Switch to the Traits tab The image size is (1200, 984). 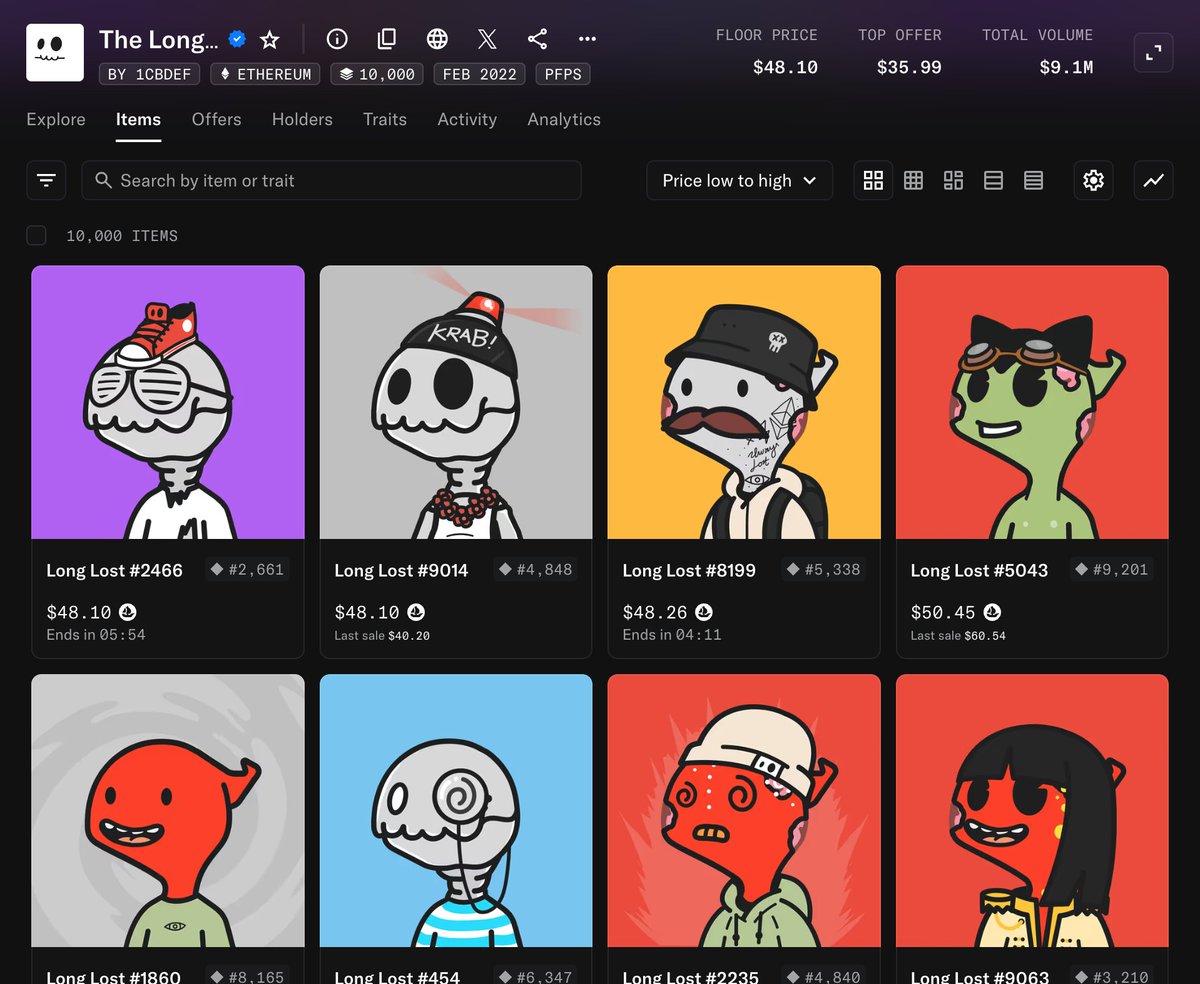point(385,119)
